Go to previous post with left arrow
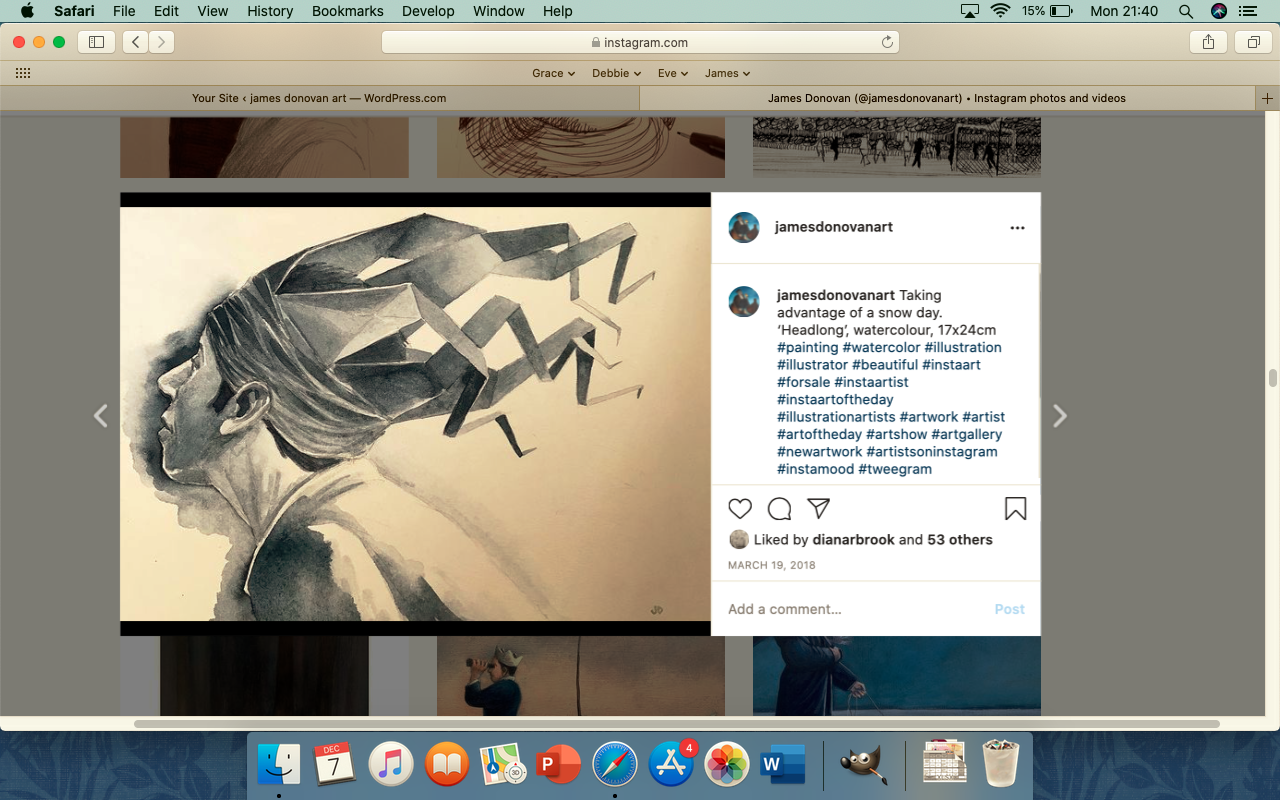 click(100, 416)
